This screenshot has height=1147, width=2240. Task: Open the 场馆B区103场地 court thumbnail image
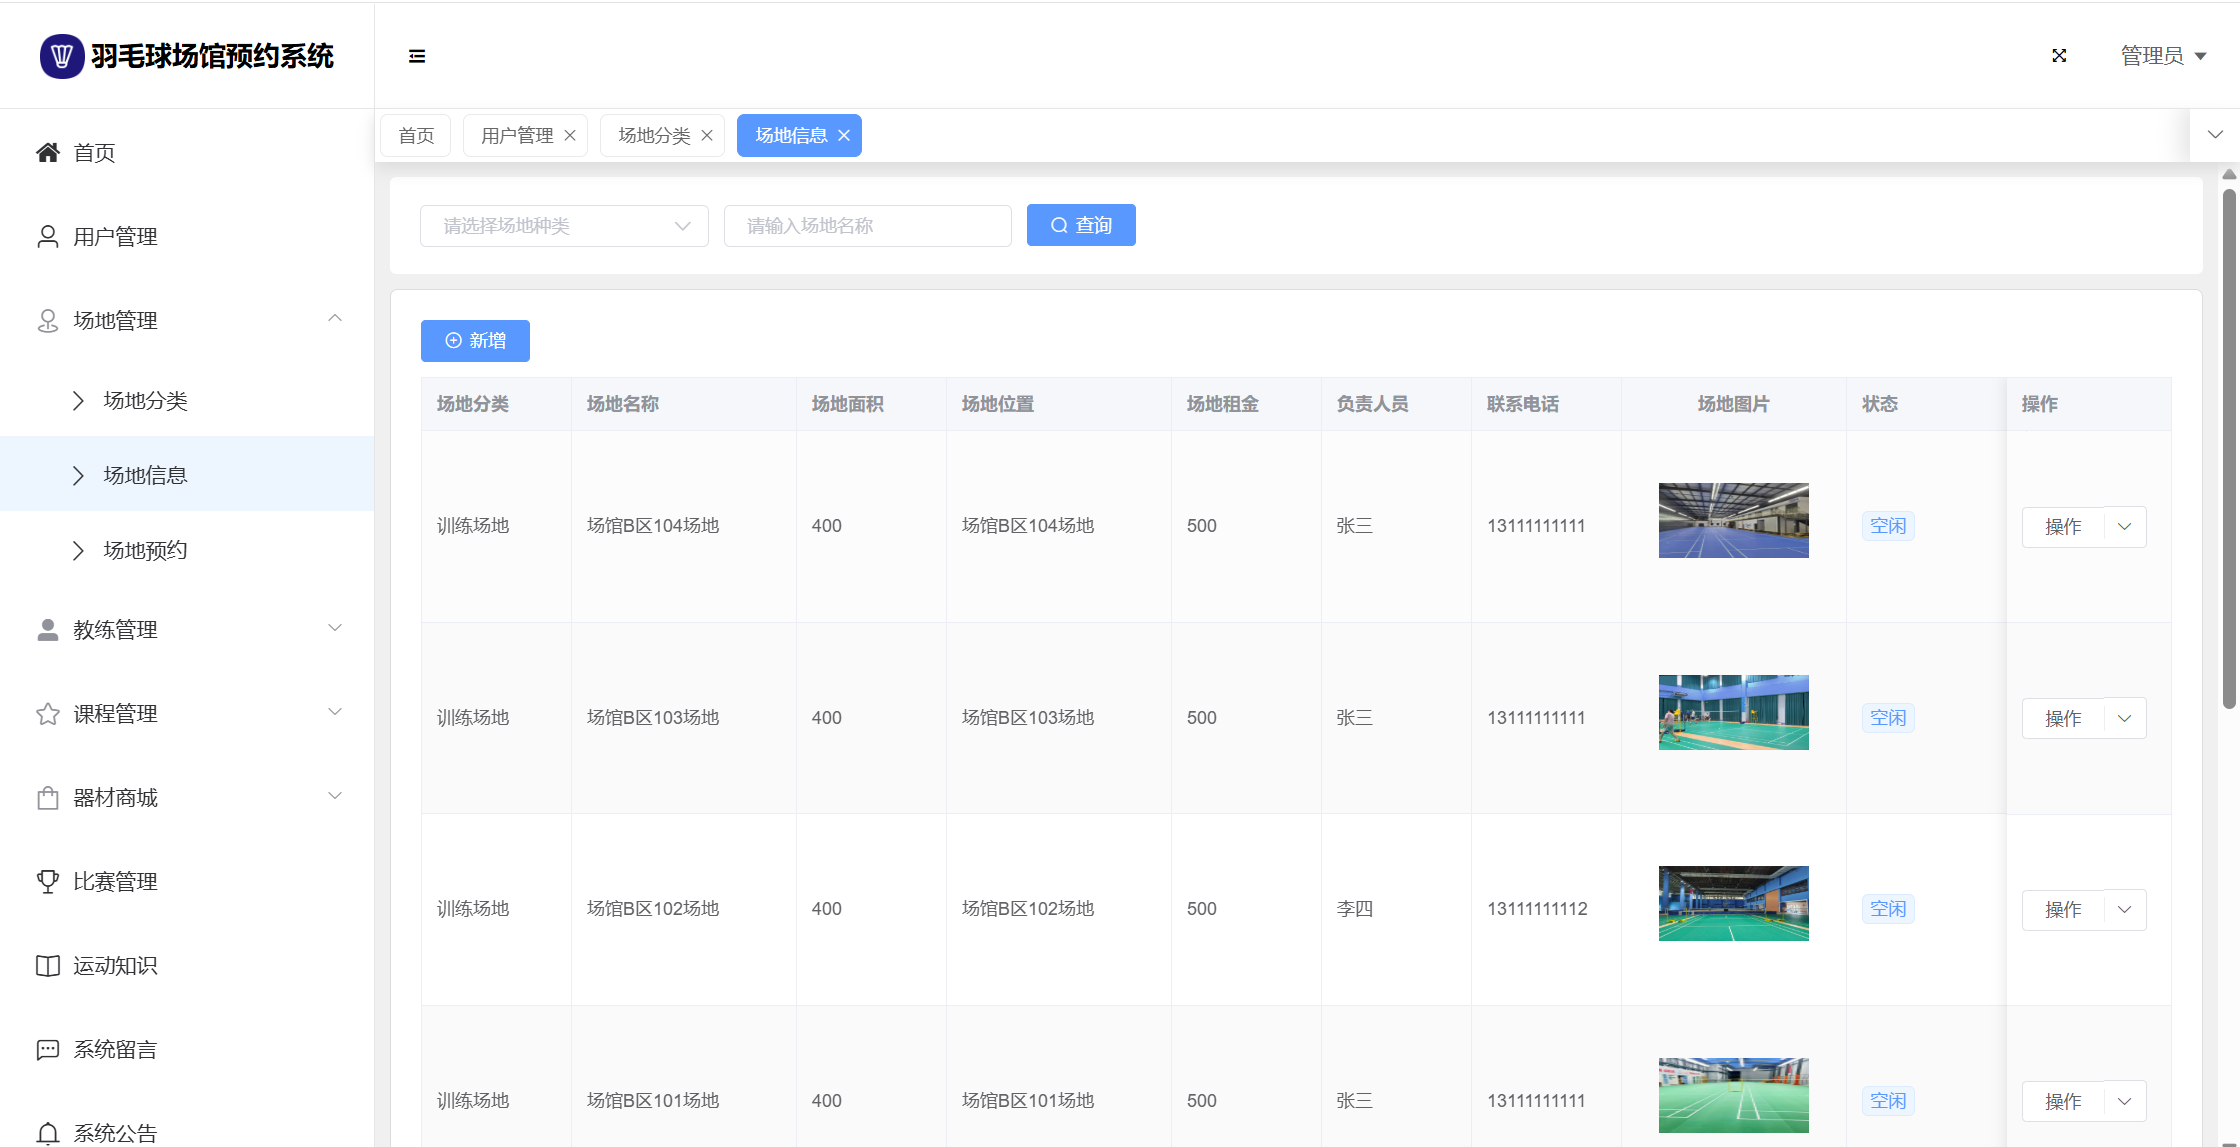1733,712
